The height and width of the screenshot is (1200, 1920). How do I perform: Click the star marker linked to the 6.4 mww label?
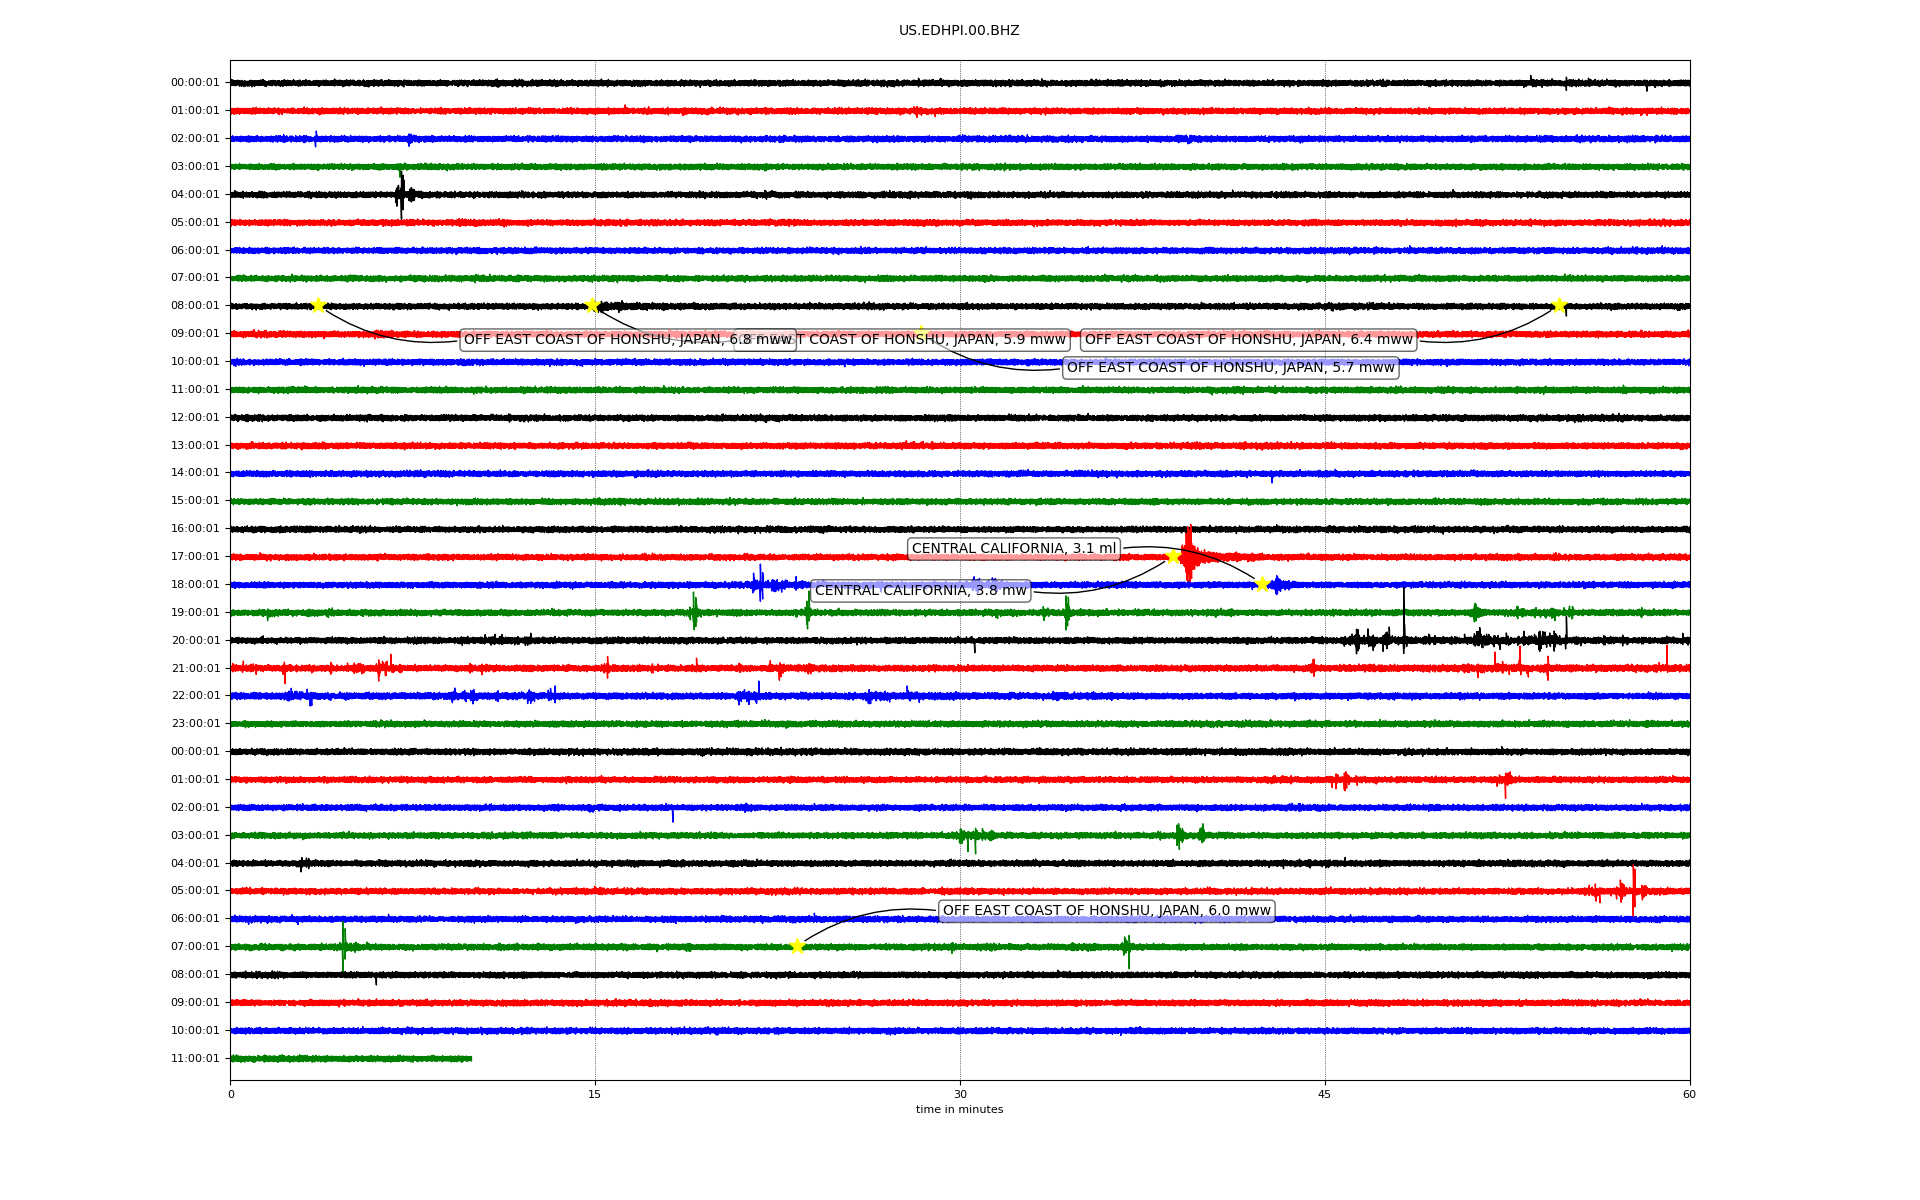point(1558,305)
